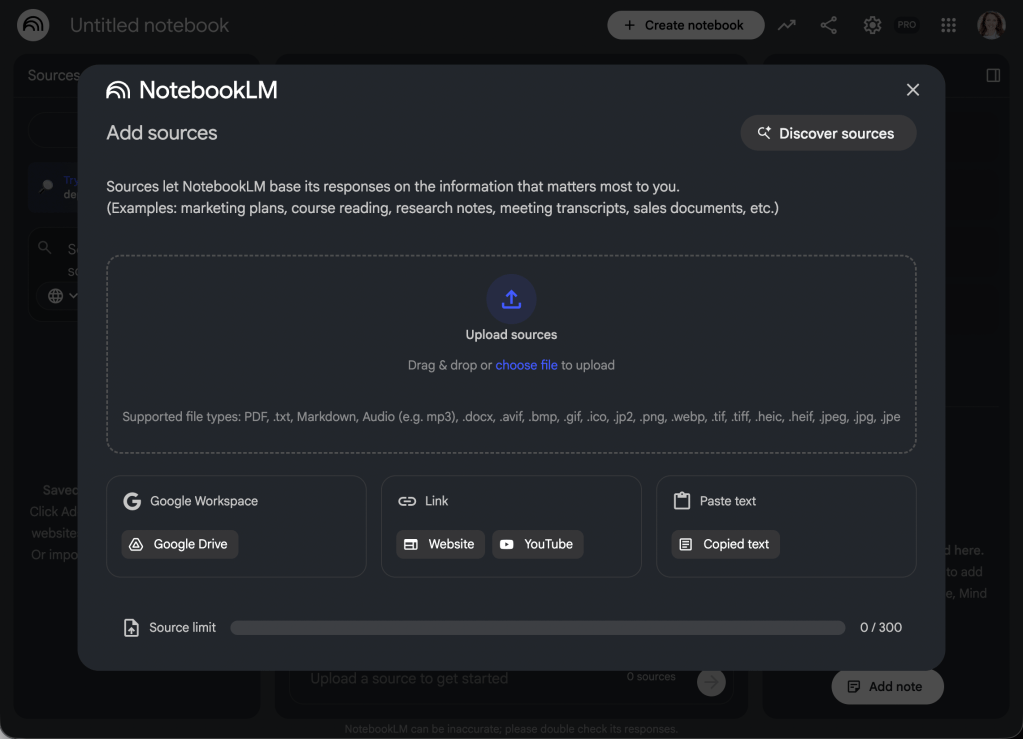The image size is (1023, 739).
Task: Choose Google Drive as source
Action: [x=180, y=544]
